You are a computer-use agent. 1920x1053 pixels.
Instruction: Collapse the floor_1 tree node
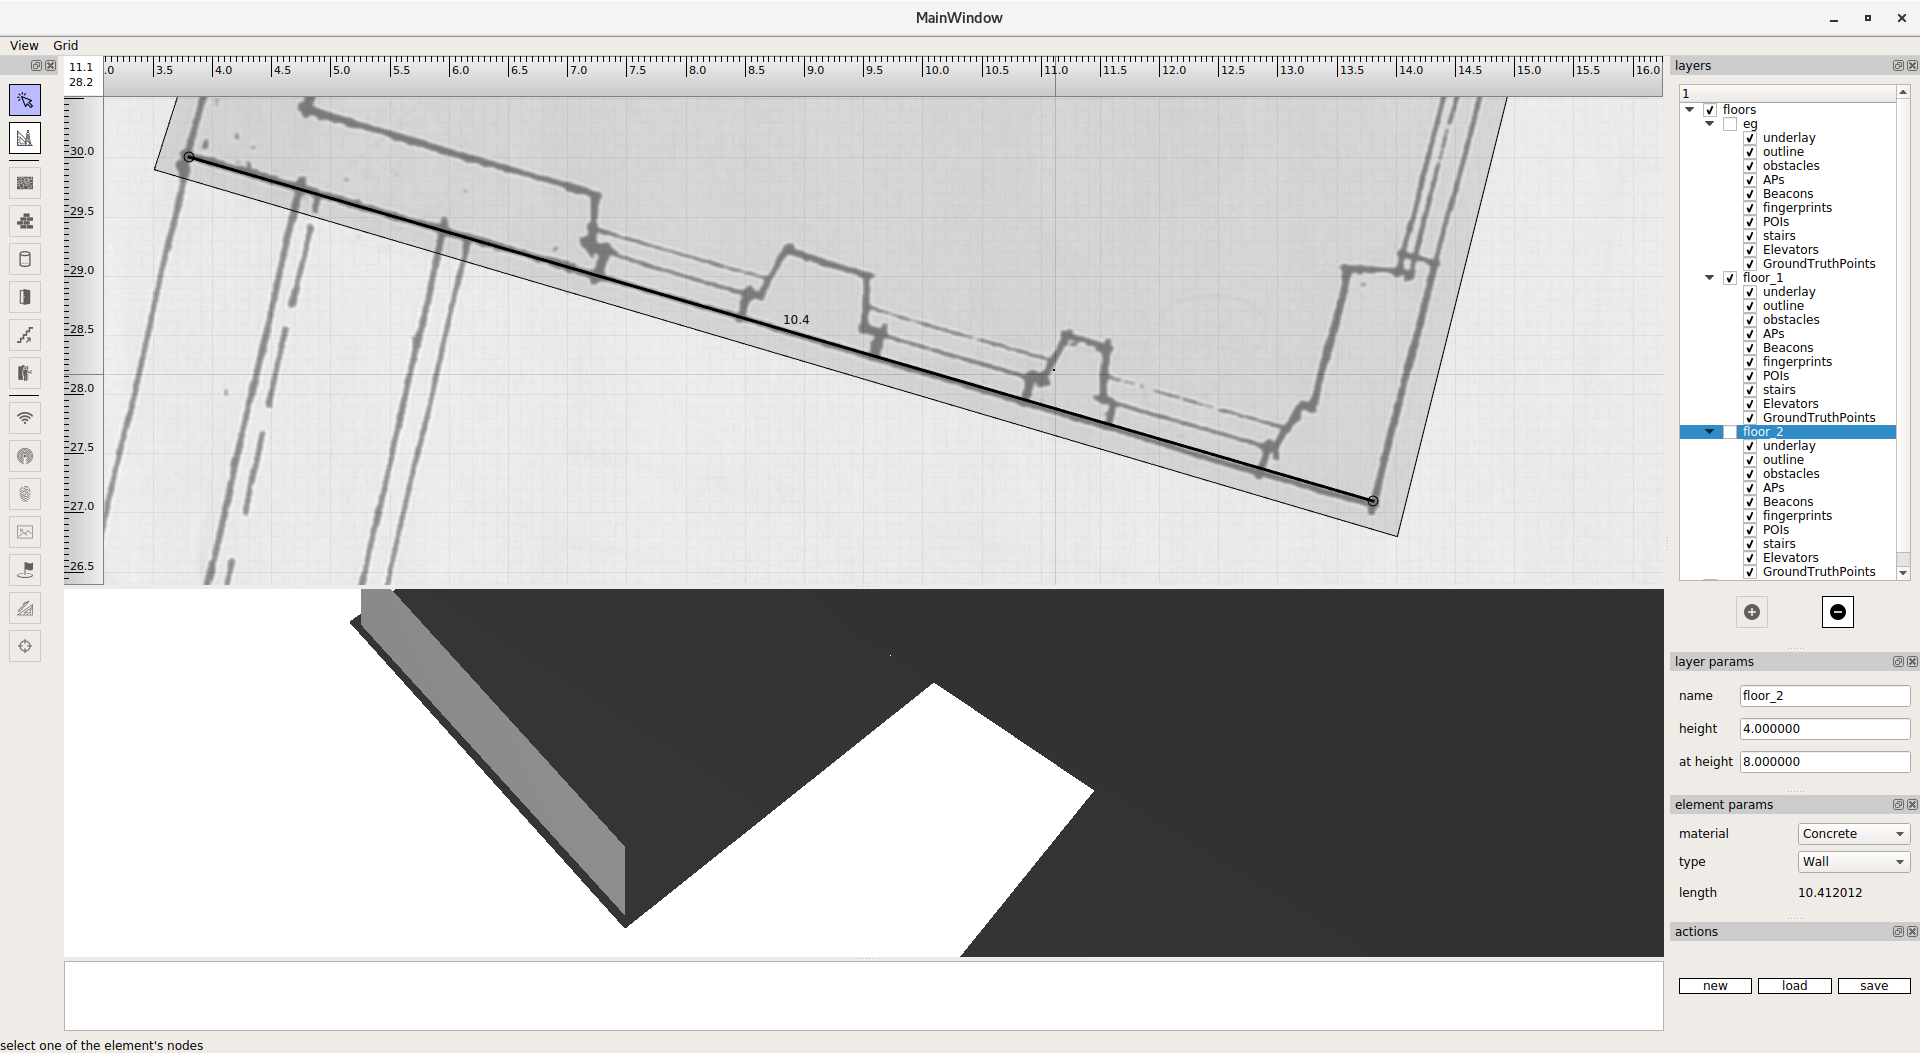pyautogui.click(x=1710, y=278)
